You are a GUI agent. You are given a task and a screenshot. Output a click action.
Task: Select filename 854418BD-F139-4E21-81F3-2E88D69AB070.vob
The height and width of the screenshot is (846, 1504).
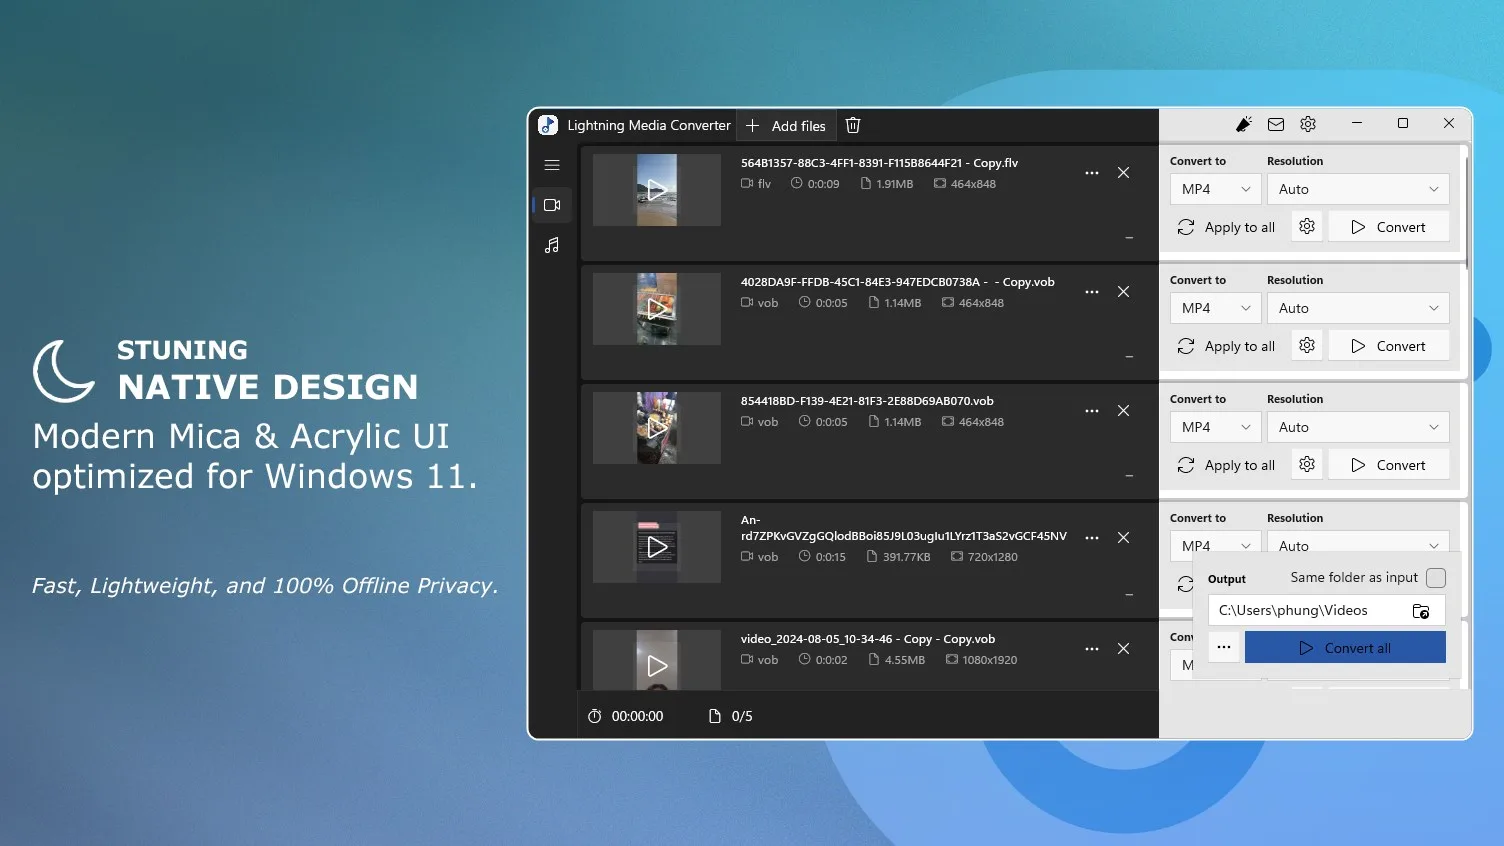coord(867,401)
